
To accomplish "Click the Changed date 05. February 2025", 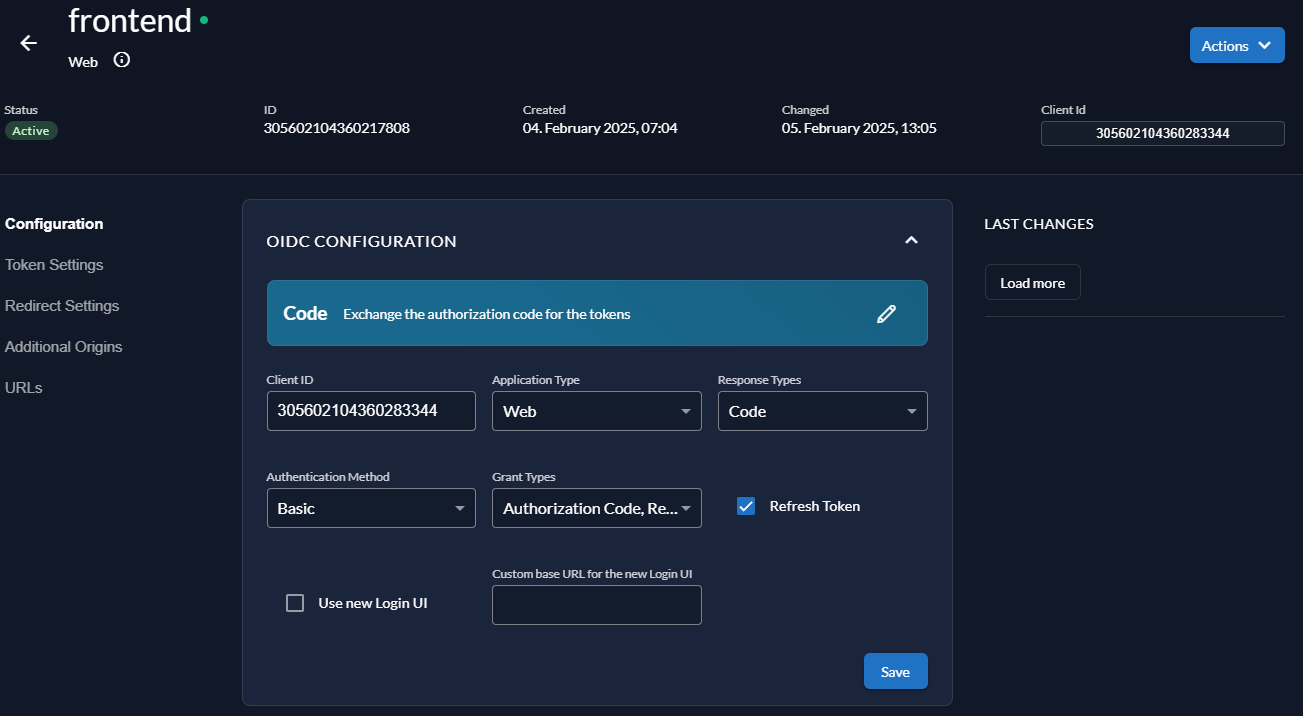I will [859, 128].
